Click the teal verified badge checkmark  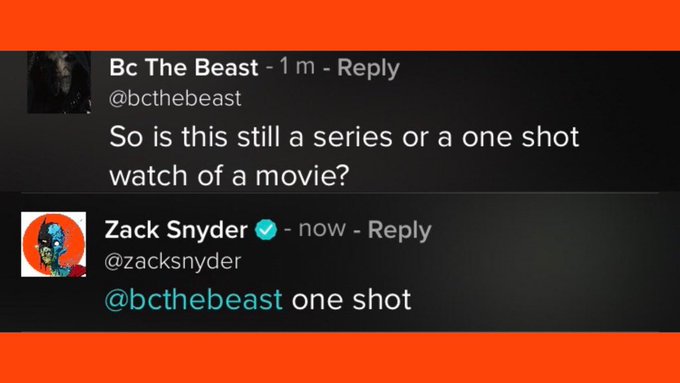tap(266, 230)
